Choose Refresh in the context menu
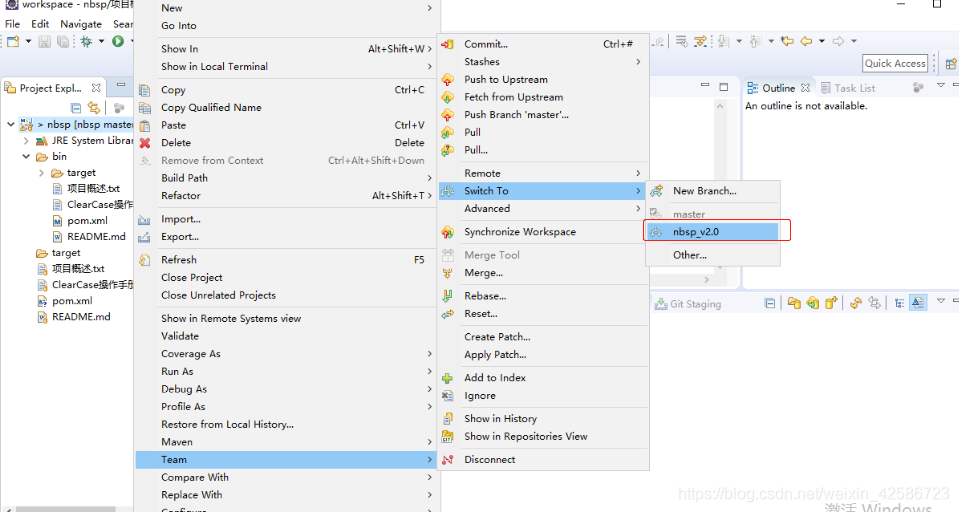Viewport: 959px width, 512px height. 286,260
